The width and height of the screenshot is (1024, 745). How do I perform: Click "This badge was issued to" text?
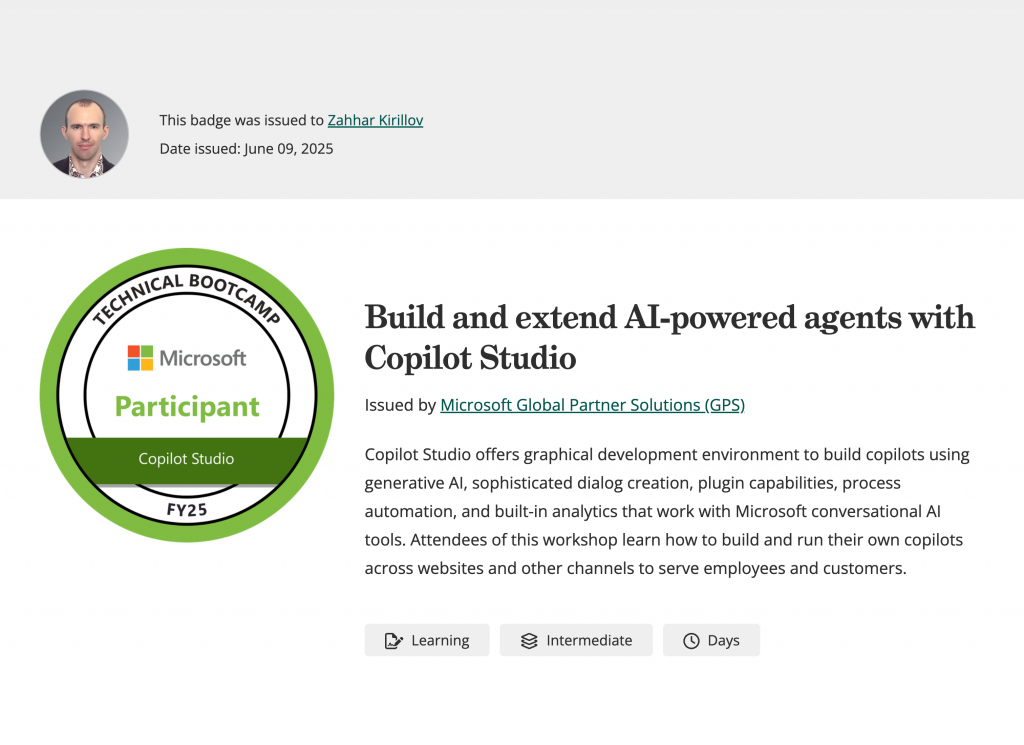click(x=242, y=120)
